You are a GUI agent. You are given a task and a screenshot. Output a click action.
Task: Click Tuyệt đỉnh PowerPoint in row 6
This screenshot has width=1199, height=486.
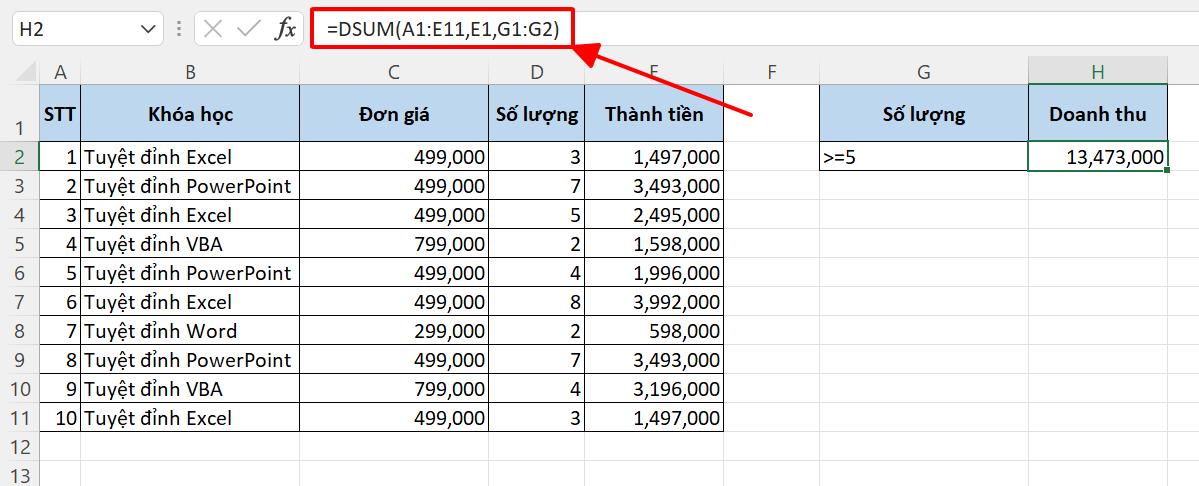(190, 273)
